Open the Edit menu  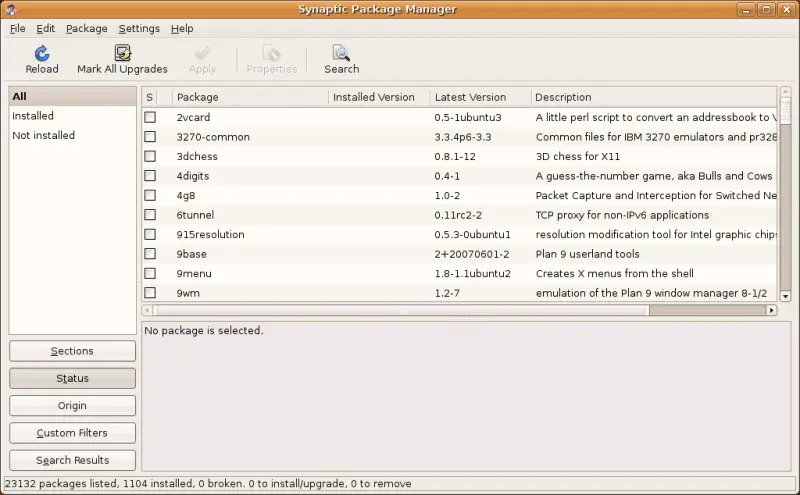[45, 29]
